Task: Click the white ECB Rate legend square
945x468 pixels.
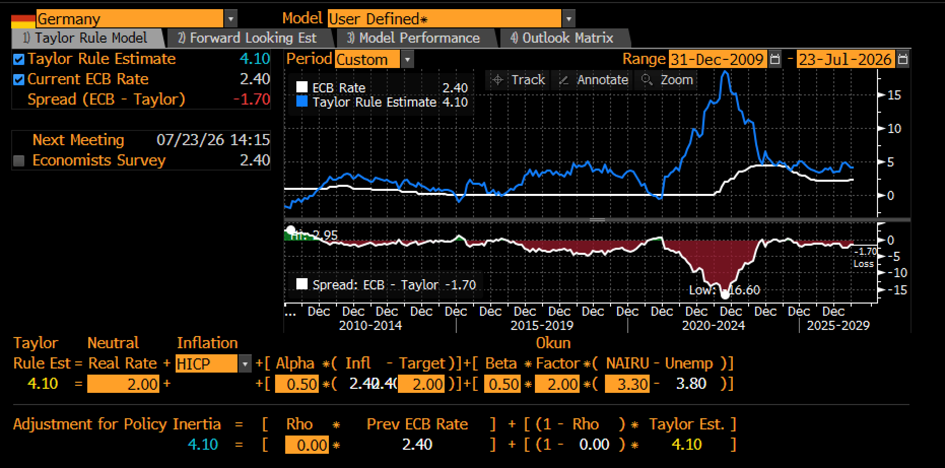Action: click(303, 88)
